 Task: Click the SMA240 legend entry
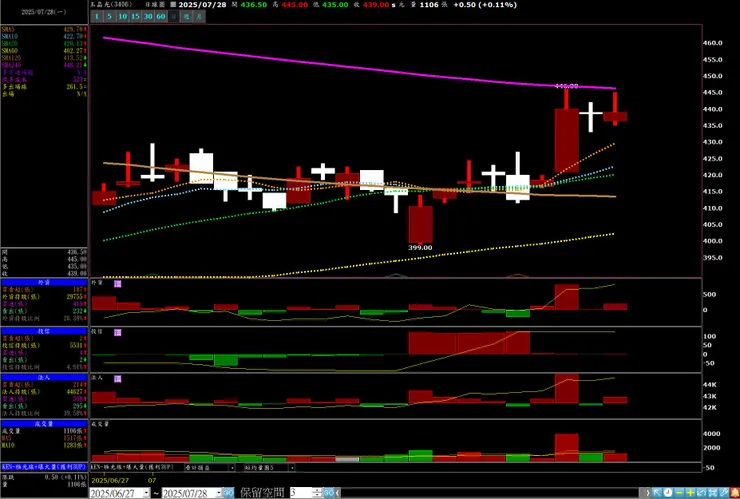click(x=44, y=65)
